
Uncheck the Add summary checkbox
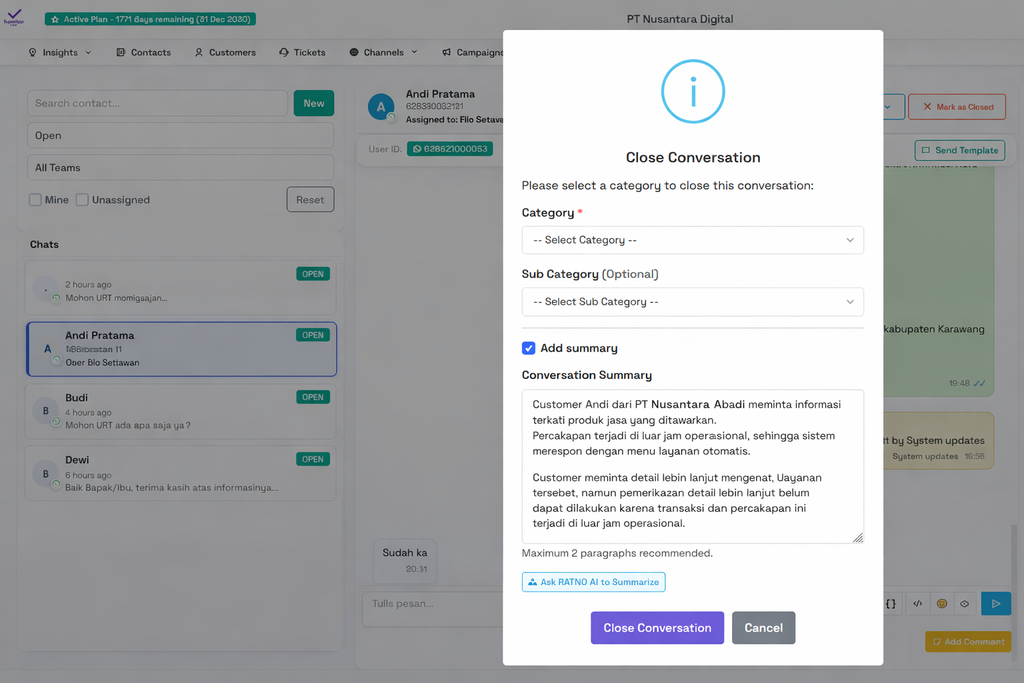point(529,348)
